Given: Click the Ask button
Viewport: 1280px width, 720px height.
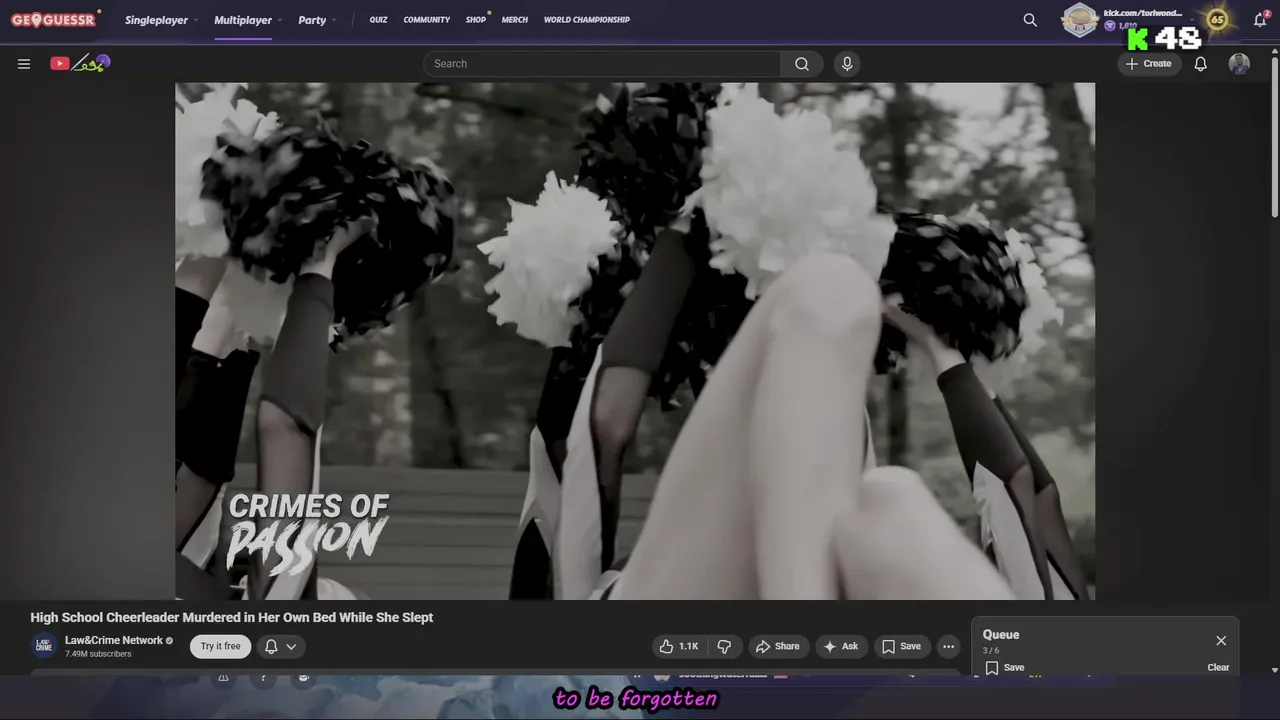Looking at the screenshot, I should tap(841, 646).
